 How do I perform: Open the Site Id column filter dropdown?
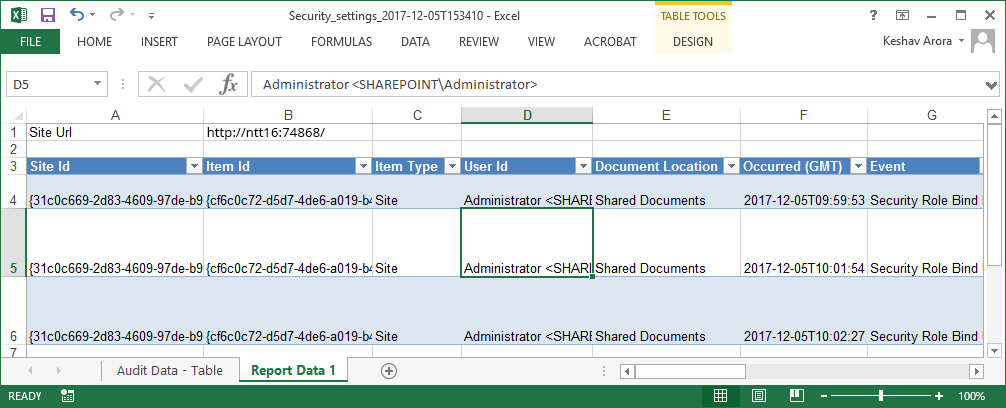click(x=194, y=167)
